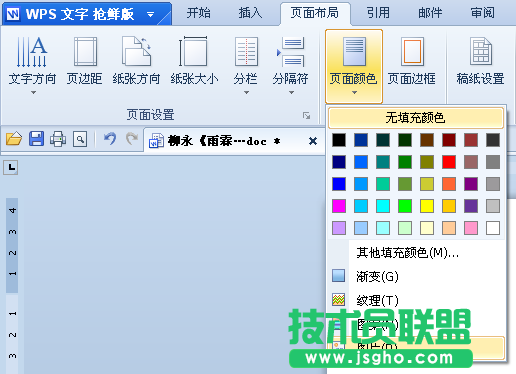Switch to the Review (审阅) tab

482,13
